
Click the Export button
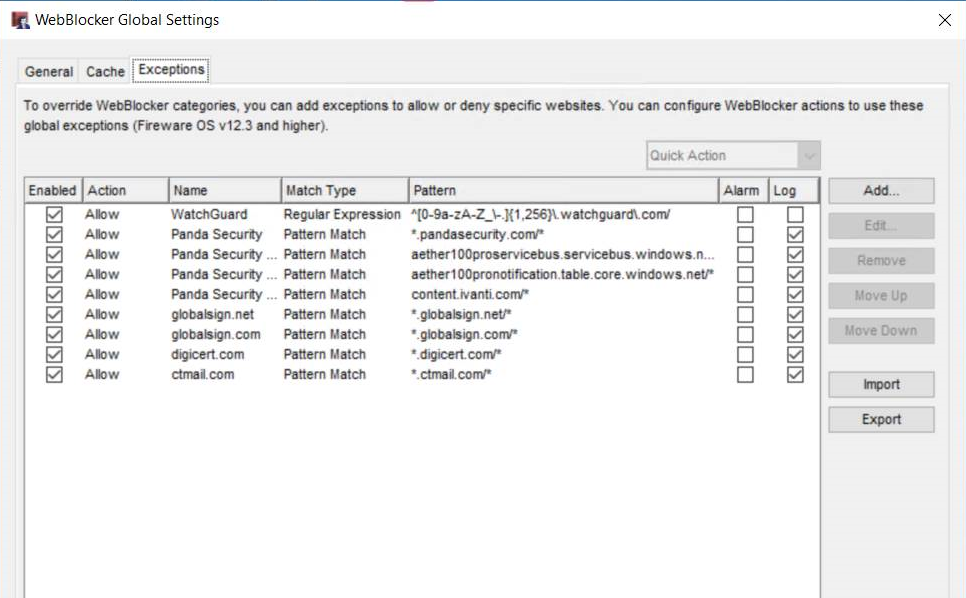[x=880, y=419]
